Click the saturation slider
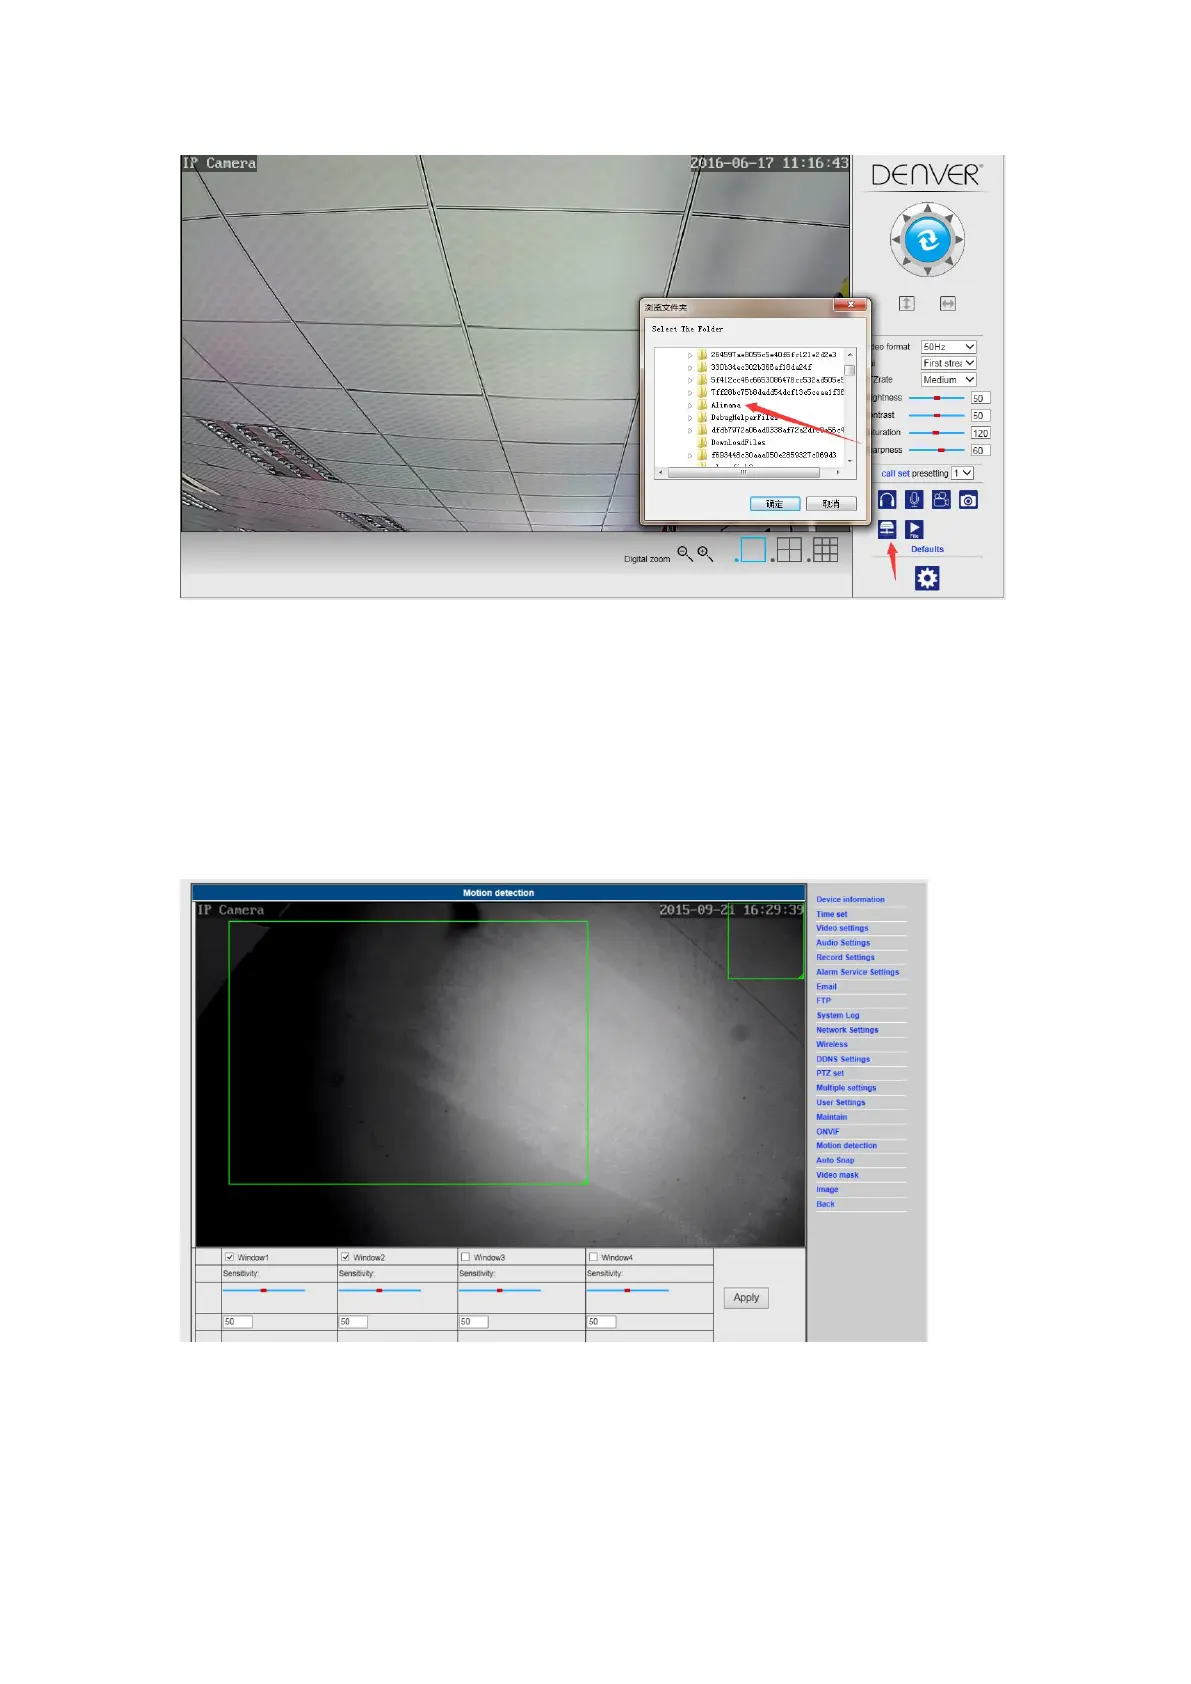 click(936, 433)
